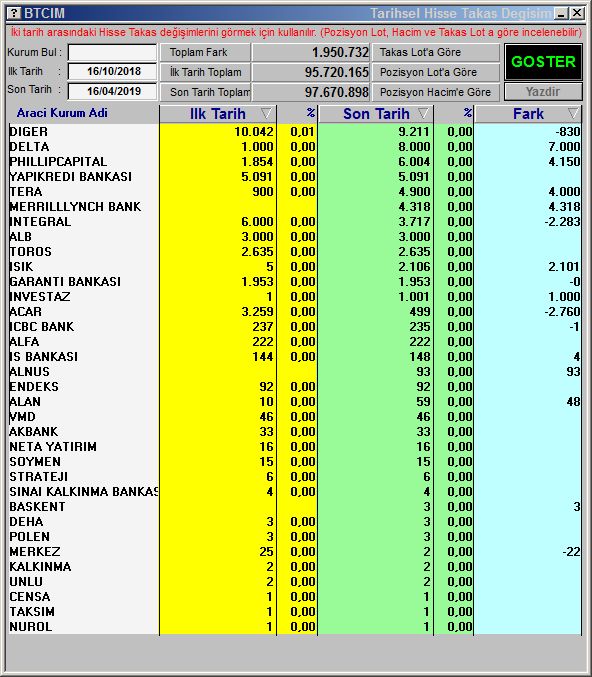Click the GOSTER button
The width and height of the screenshot is (592, 677).
click(x=543, y=62)
